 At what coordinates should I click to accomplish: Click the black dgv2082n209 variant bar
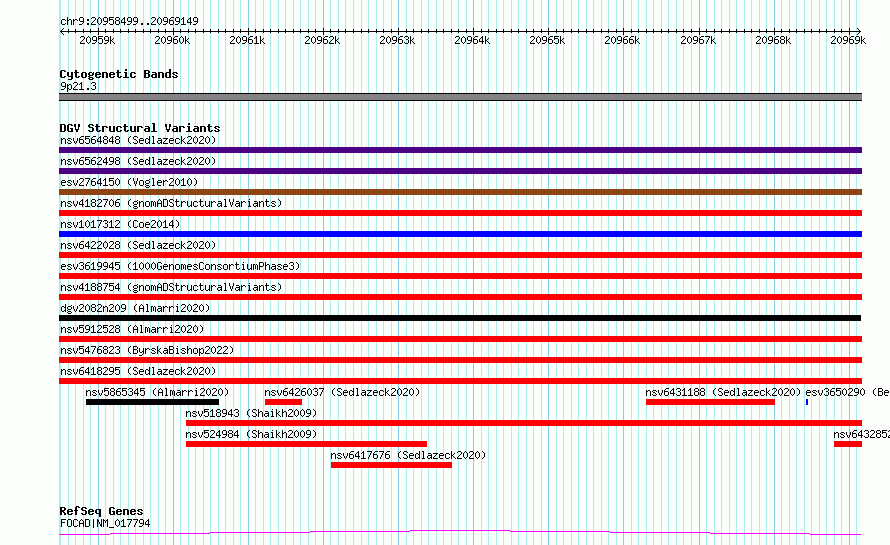point(460,318)
